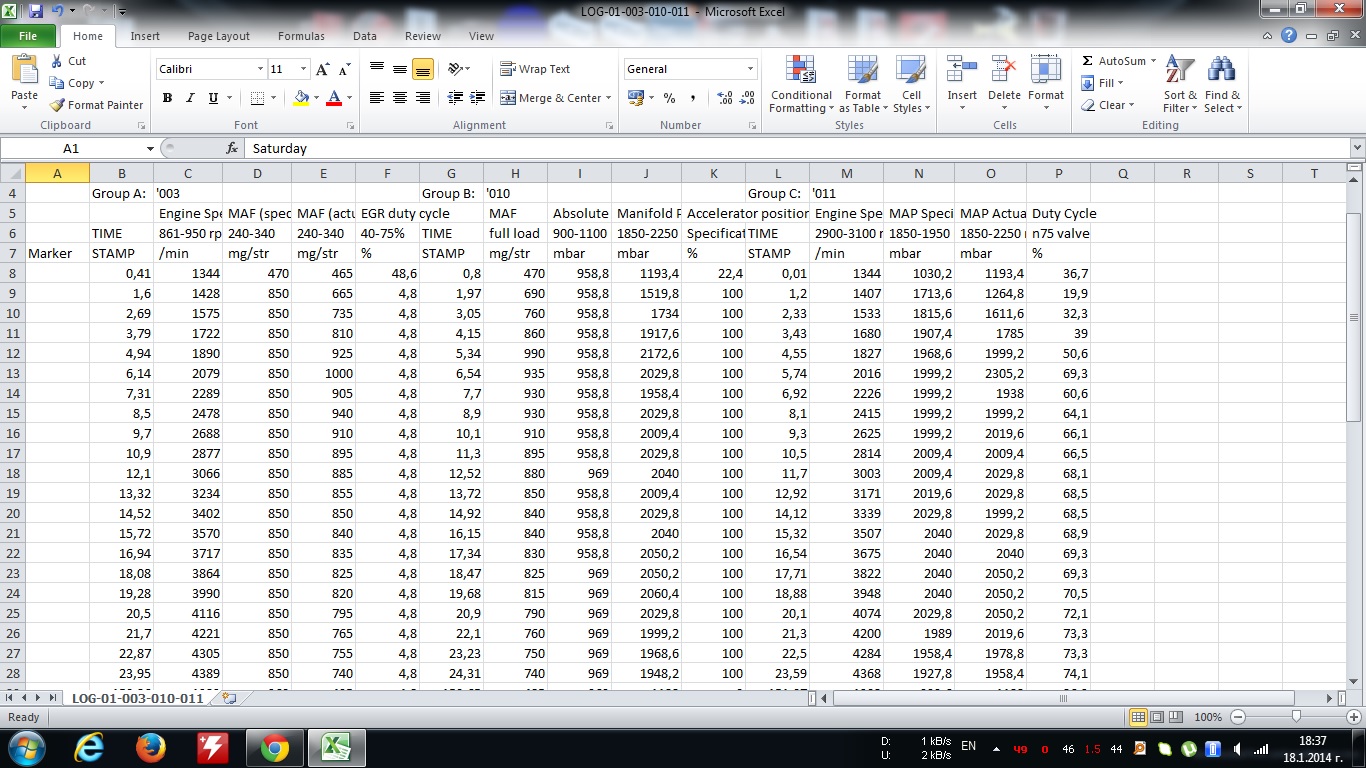1366x768 pixels.
Task: Toggle Wrap Text for the cell
Action: click(535, 69)
